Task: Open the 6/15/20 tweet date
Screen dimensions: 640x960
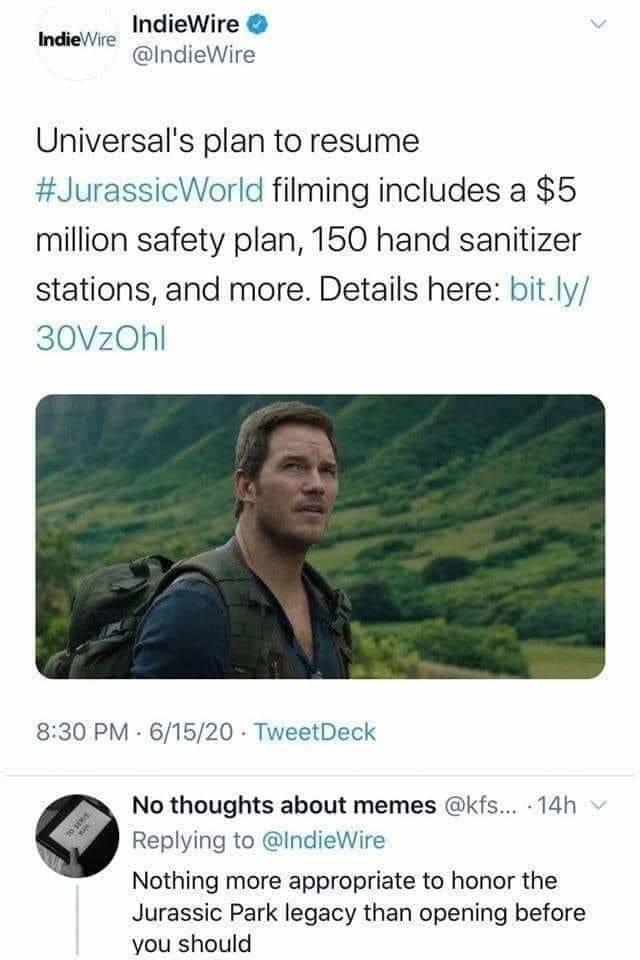Action: 191,732
